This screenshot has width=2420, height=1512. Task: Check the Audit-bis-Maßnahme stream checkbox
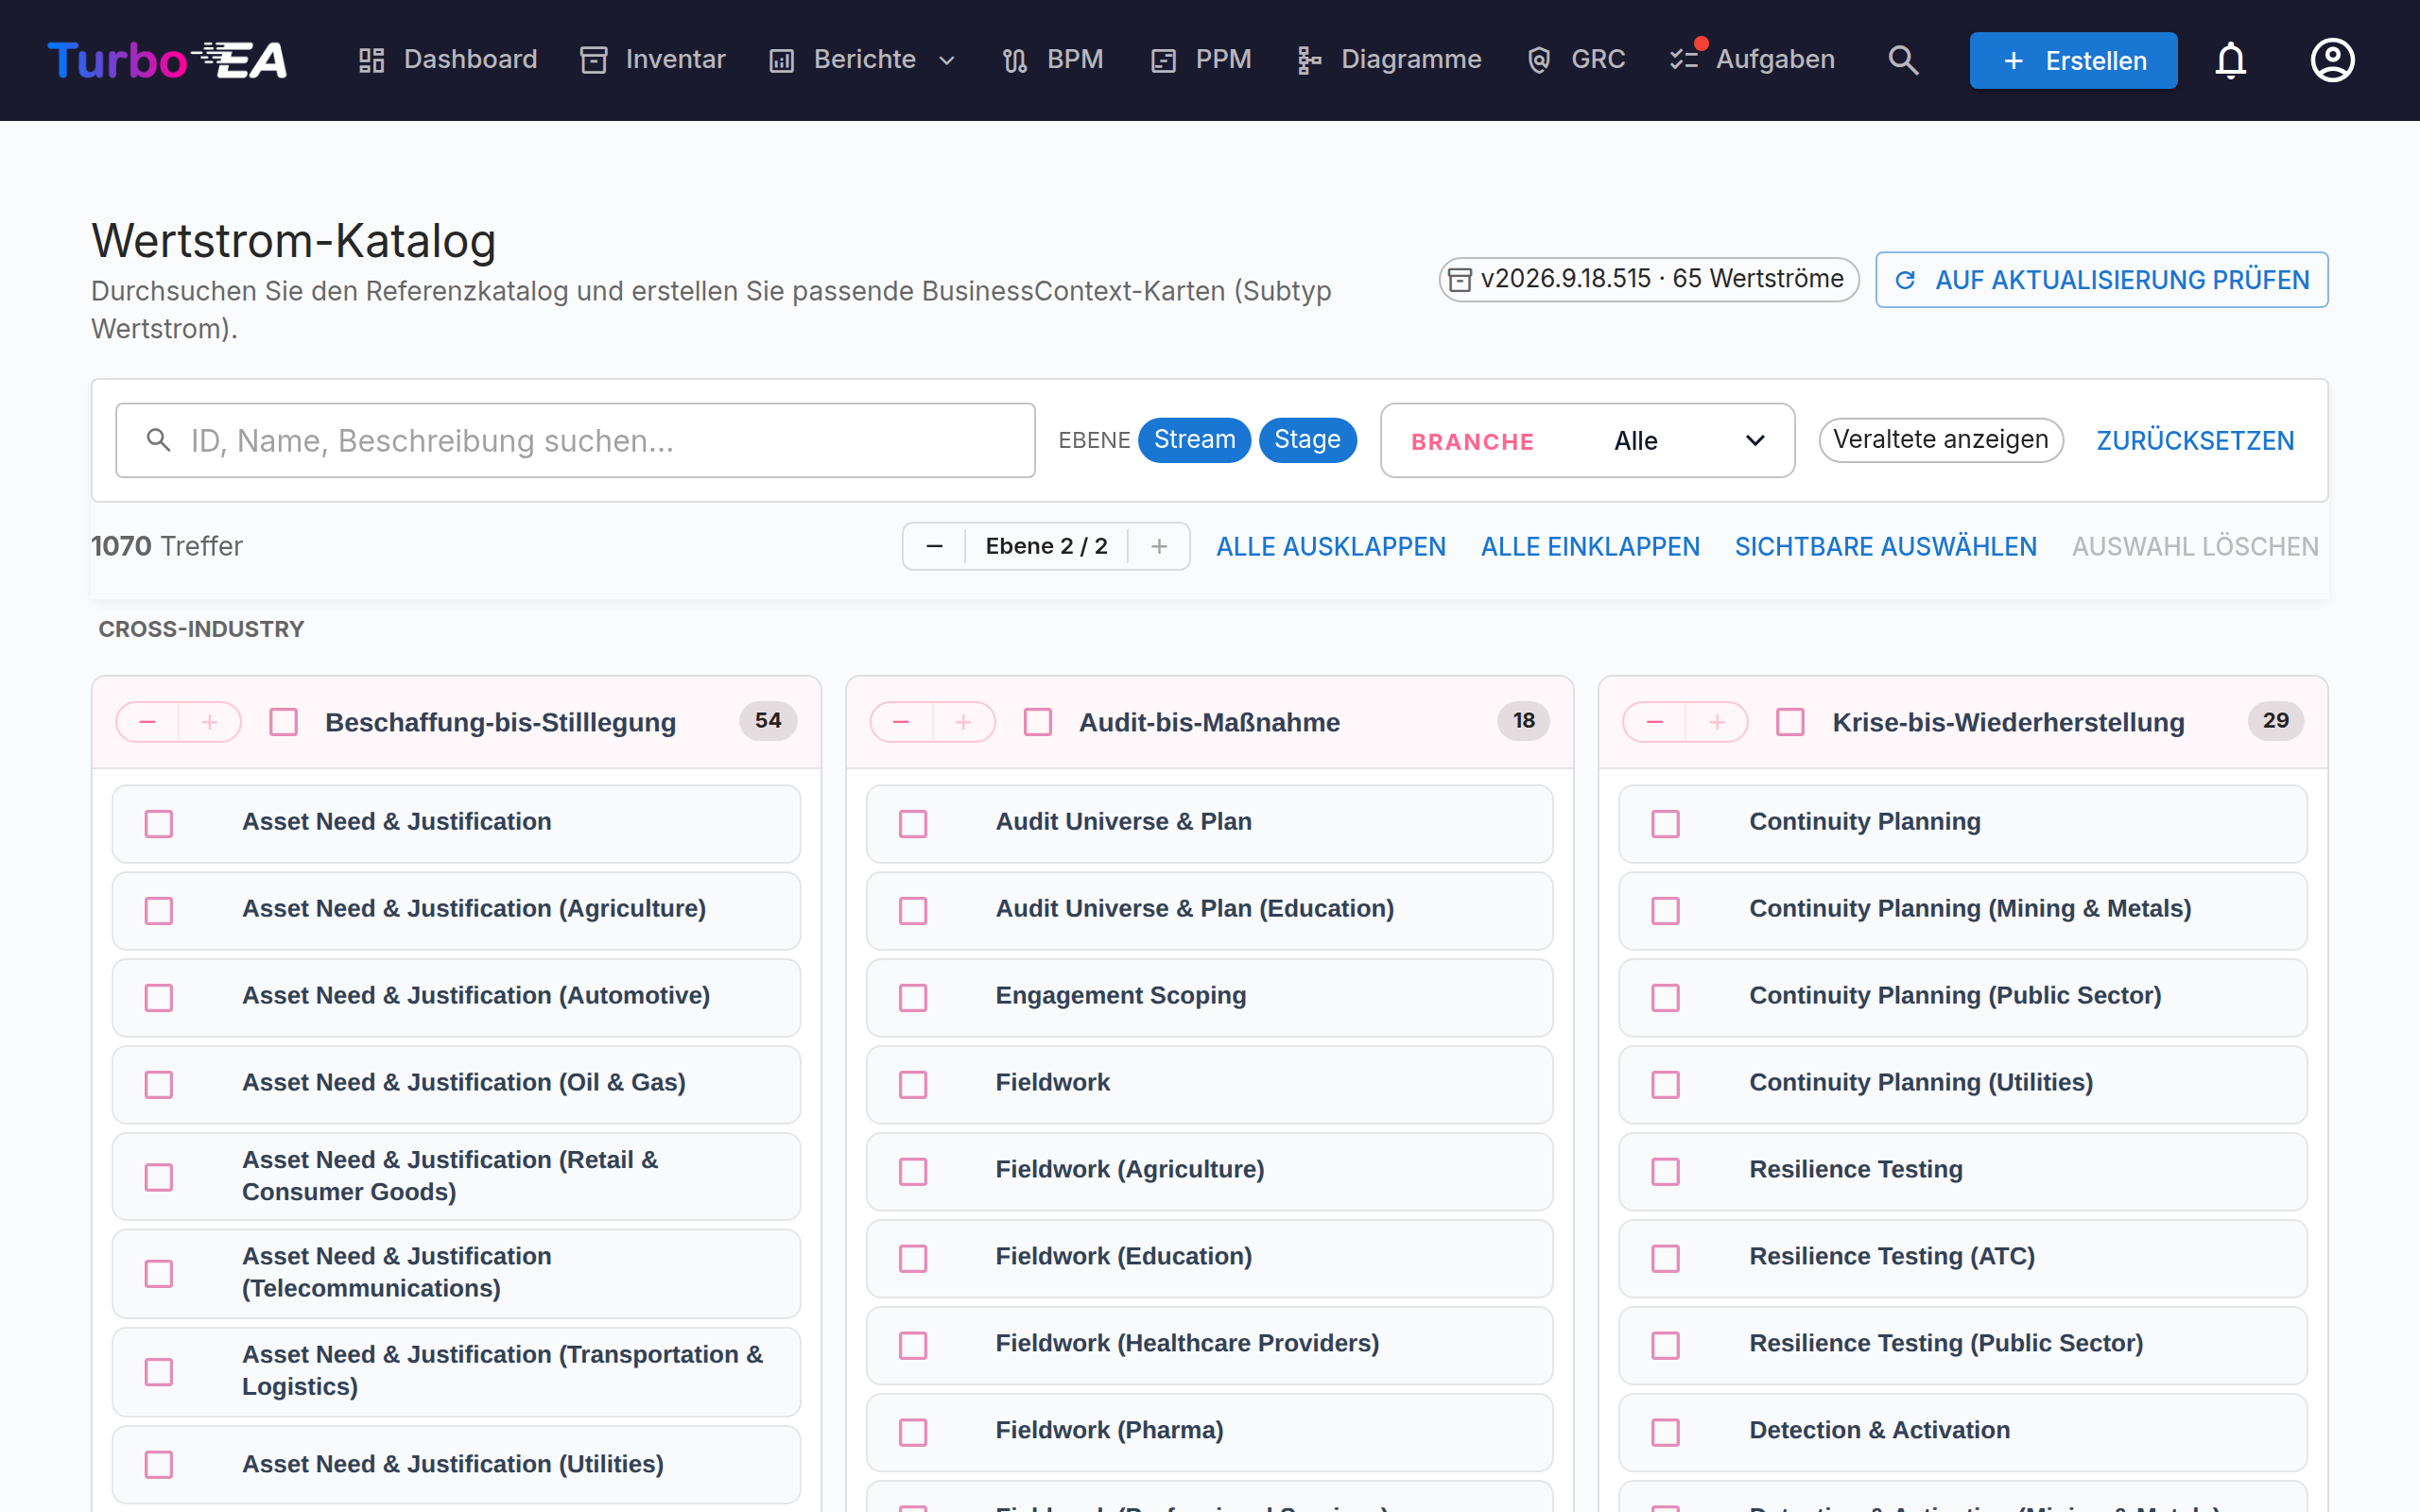coord(1038,722)
